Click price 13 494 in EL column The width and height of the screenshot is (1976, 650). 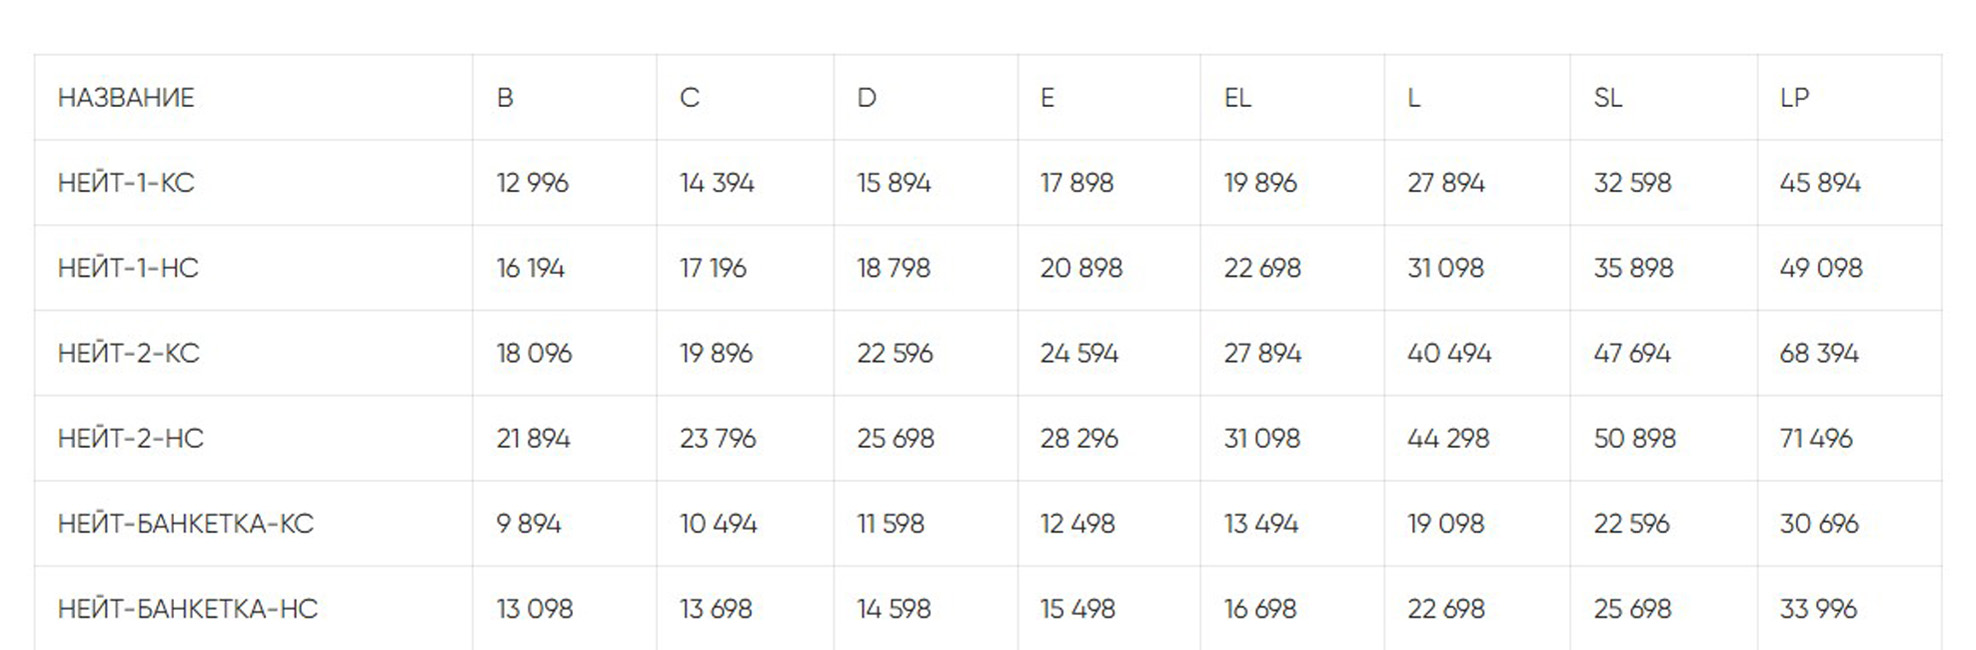[1261, 523]
